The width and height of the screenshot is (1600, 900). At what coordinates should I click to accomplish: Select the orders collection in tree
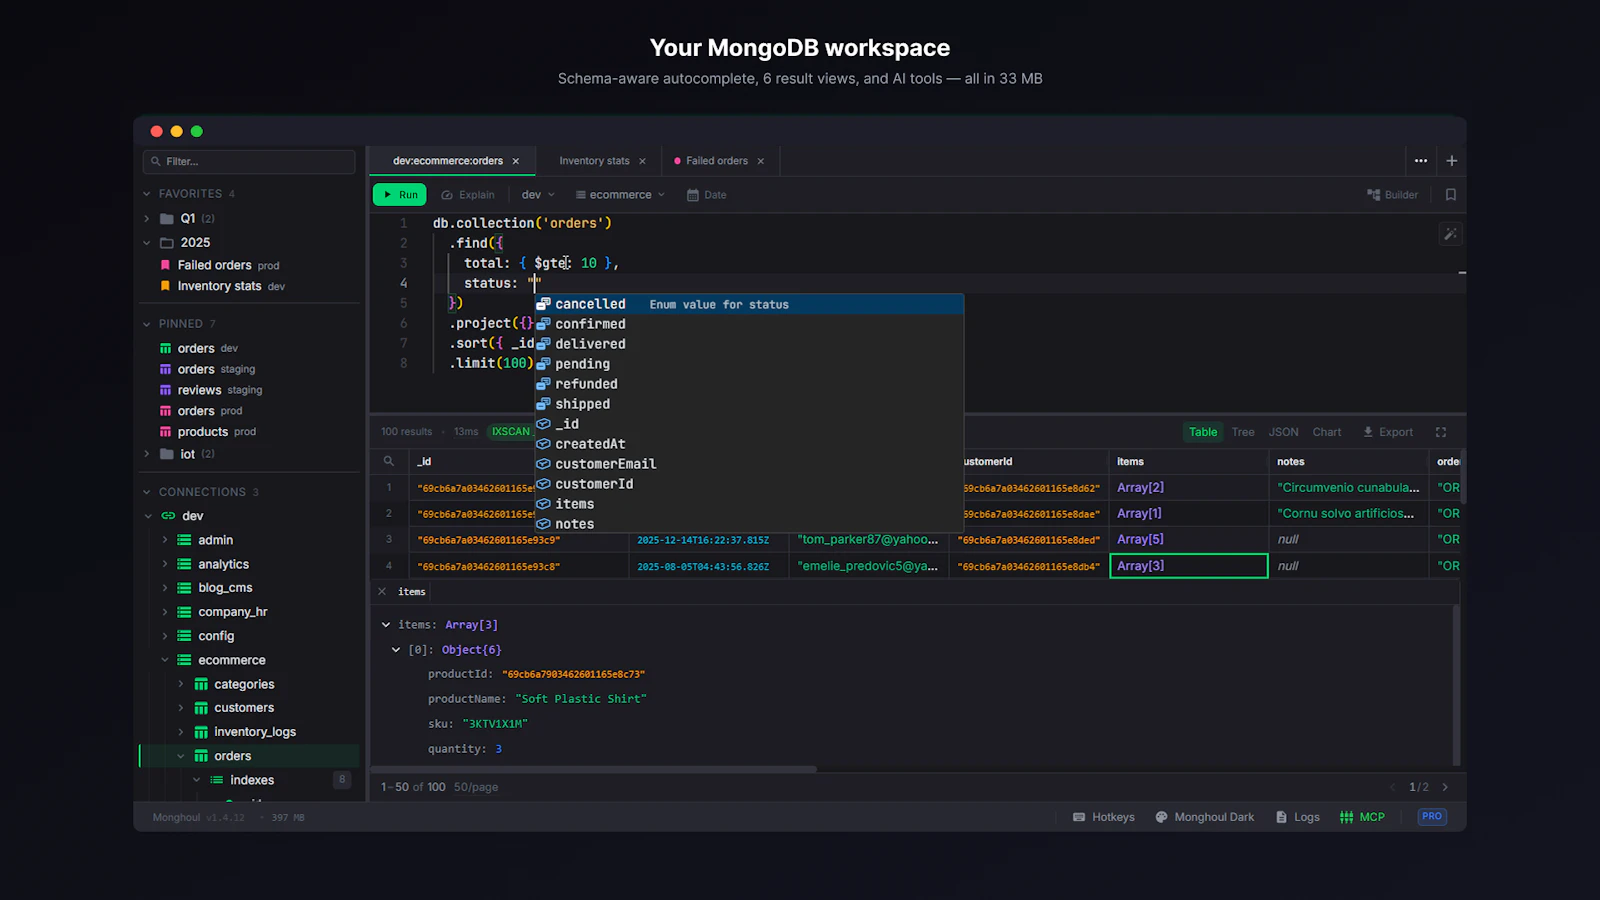pos(249,756)
